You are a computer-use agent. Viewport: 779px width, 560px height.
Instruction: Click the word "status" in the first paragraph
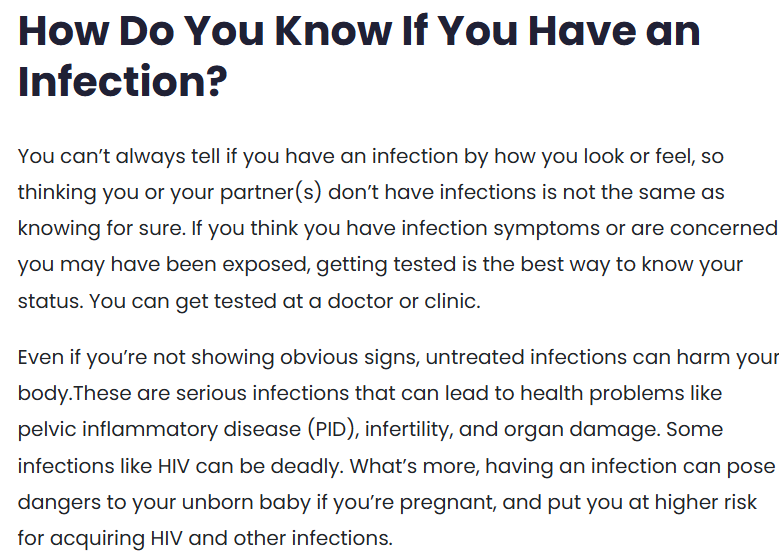pyautogui.click(x=46, y=300)
